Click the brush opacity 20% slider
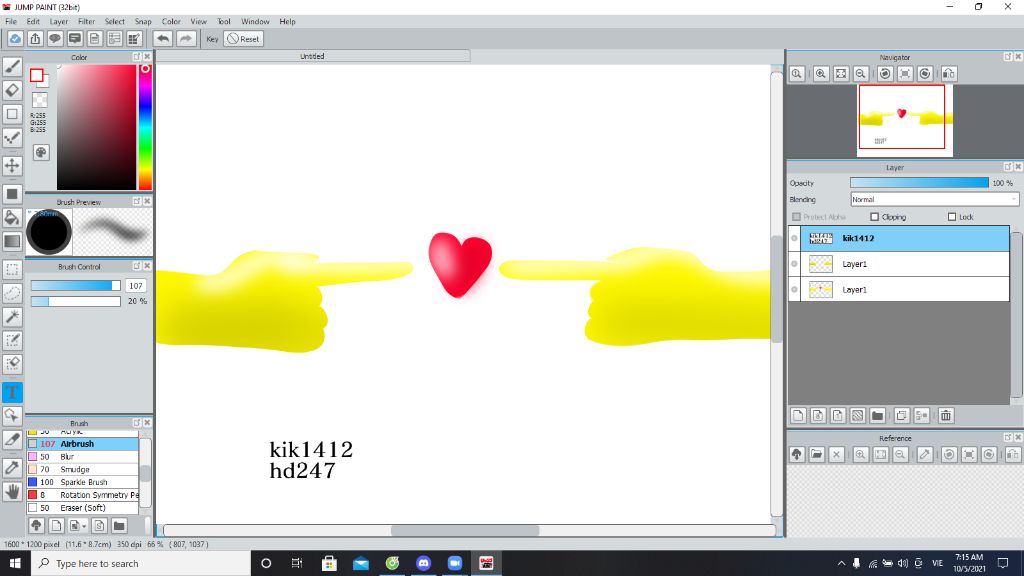1024x576 pixels. coord(76,301)
